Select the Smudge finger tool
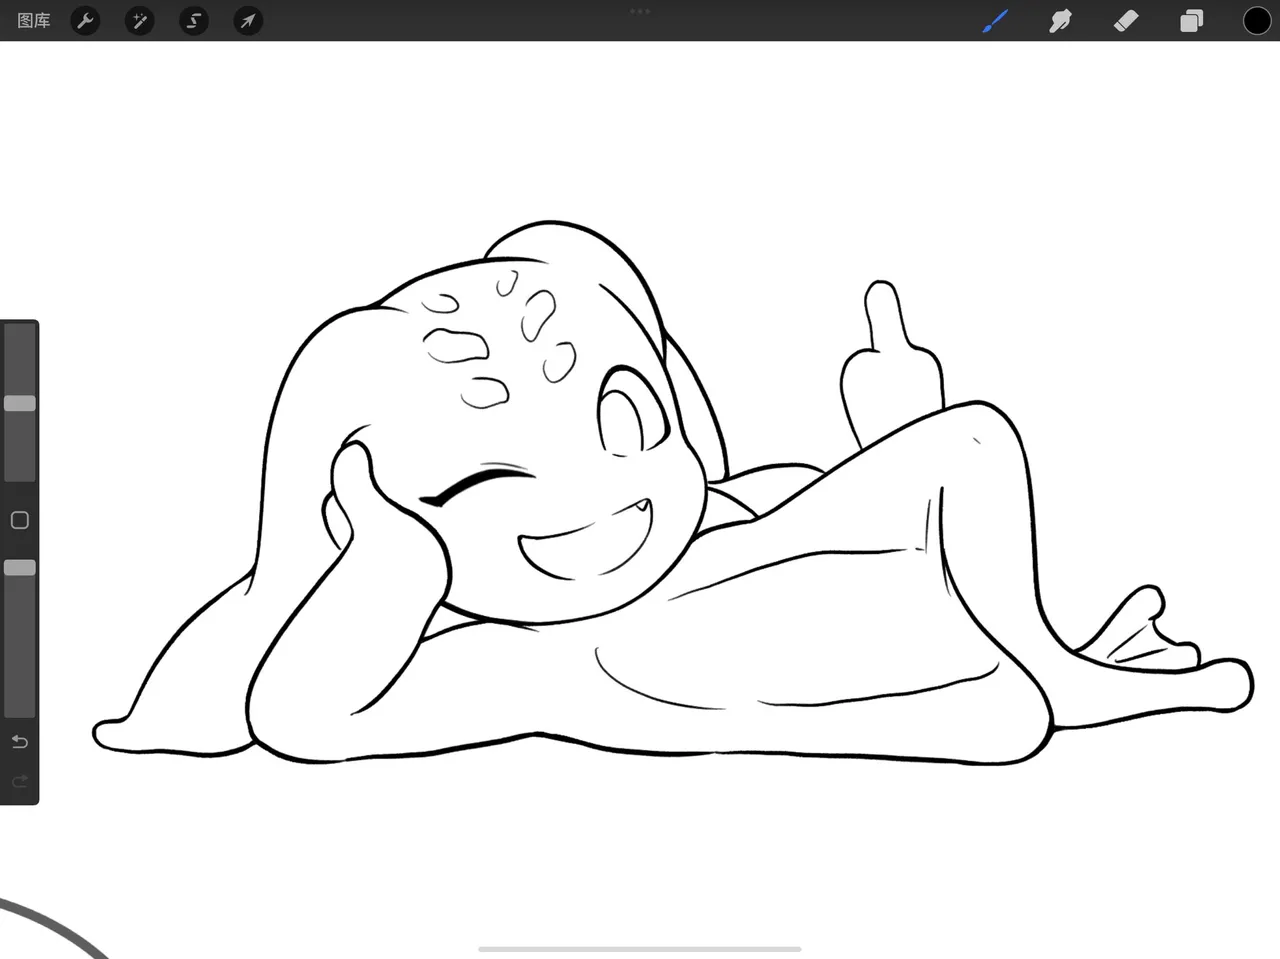Viewport: 1280px width, 959px height. pos(1060,20)
